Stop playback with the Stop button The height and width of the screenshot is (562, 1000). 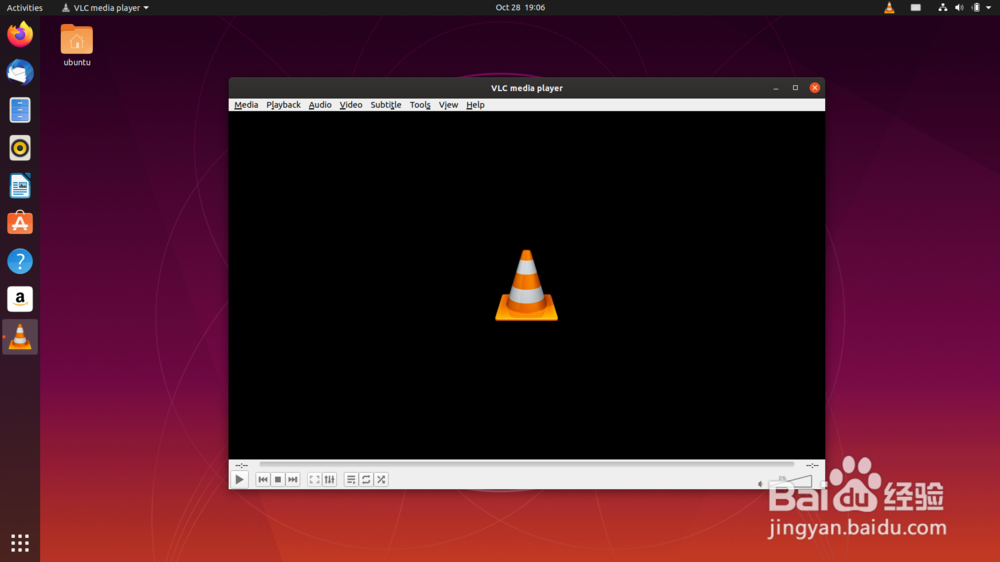coord(277,480)
